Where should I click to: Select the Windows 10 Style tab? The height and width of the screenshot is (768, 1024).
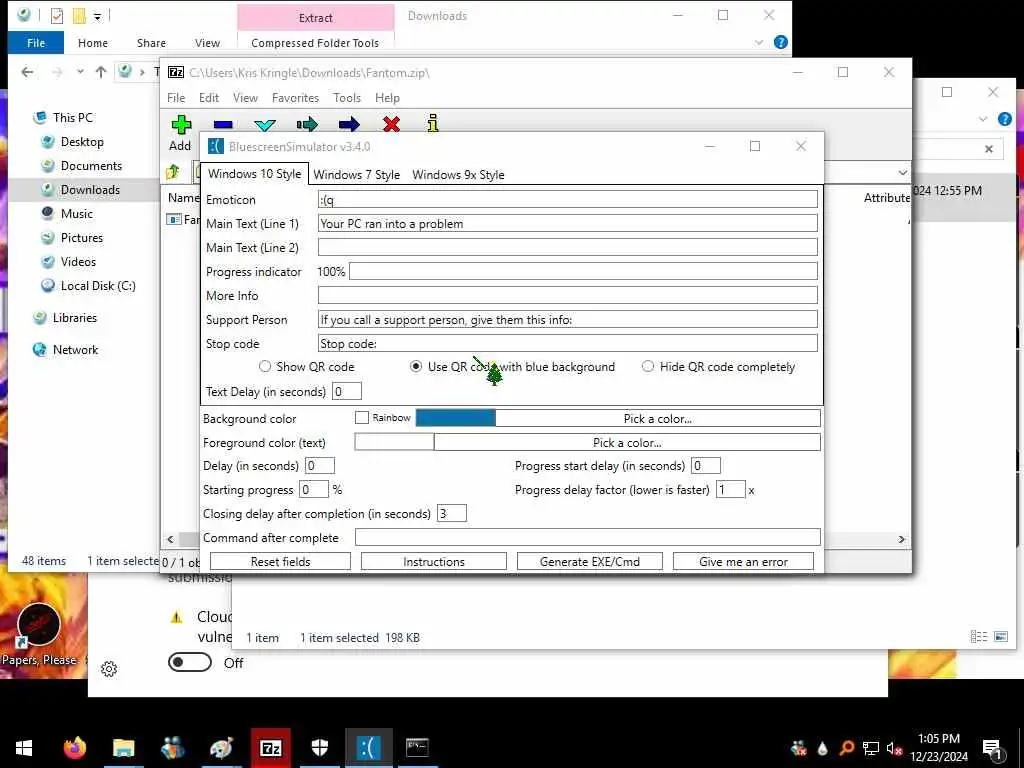click(255, 174)
